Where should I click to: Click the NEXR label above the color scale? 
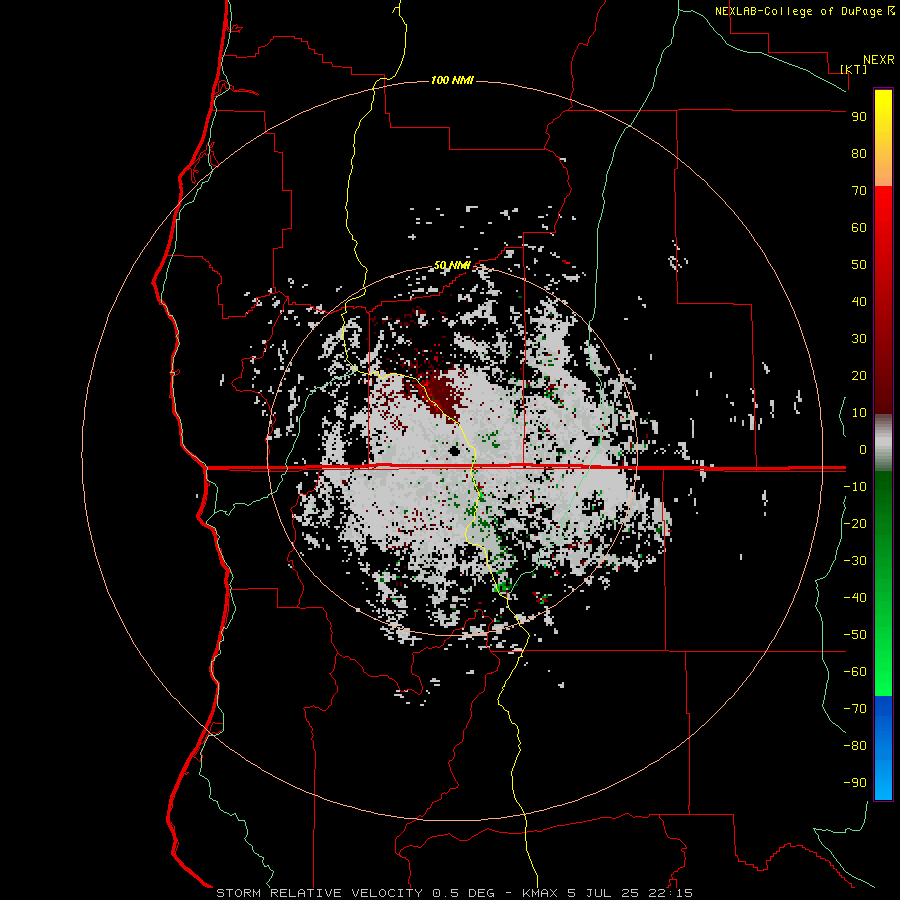click(879, 60)
